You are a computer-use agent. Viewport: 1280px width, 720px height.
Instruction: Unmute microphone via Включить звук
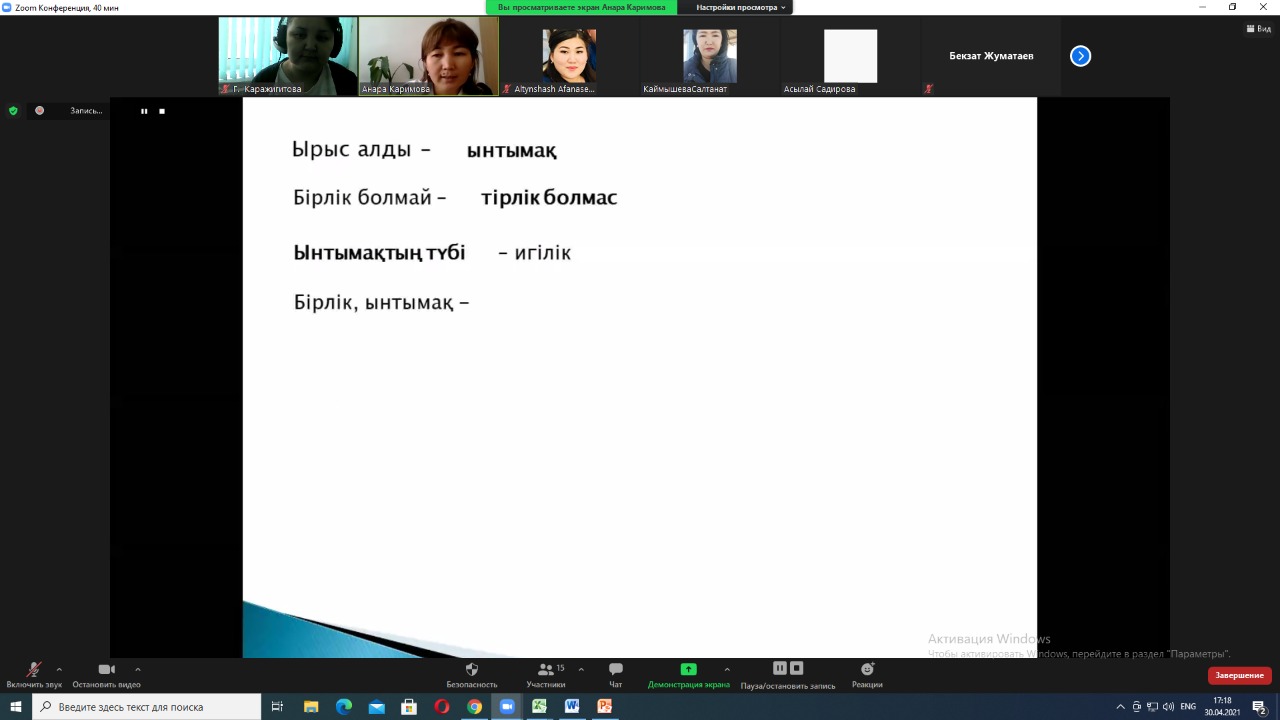(34, 675)
